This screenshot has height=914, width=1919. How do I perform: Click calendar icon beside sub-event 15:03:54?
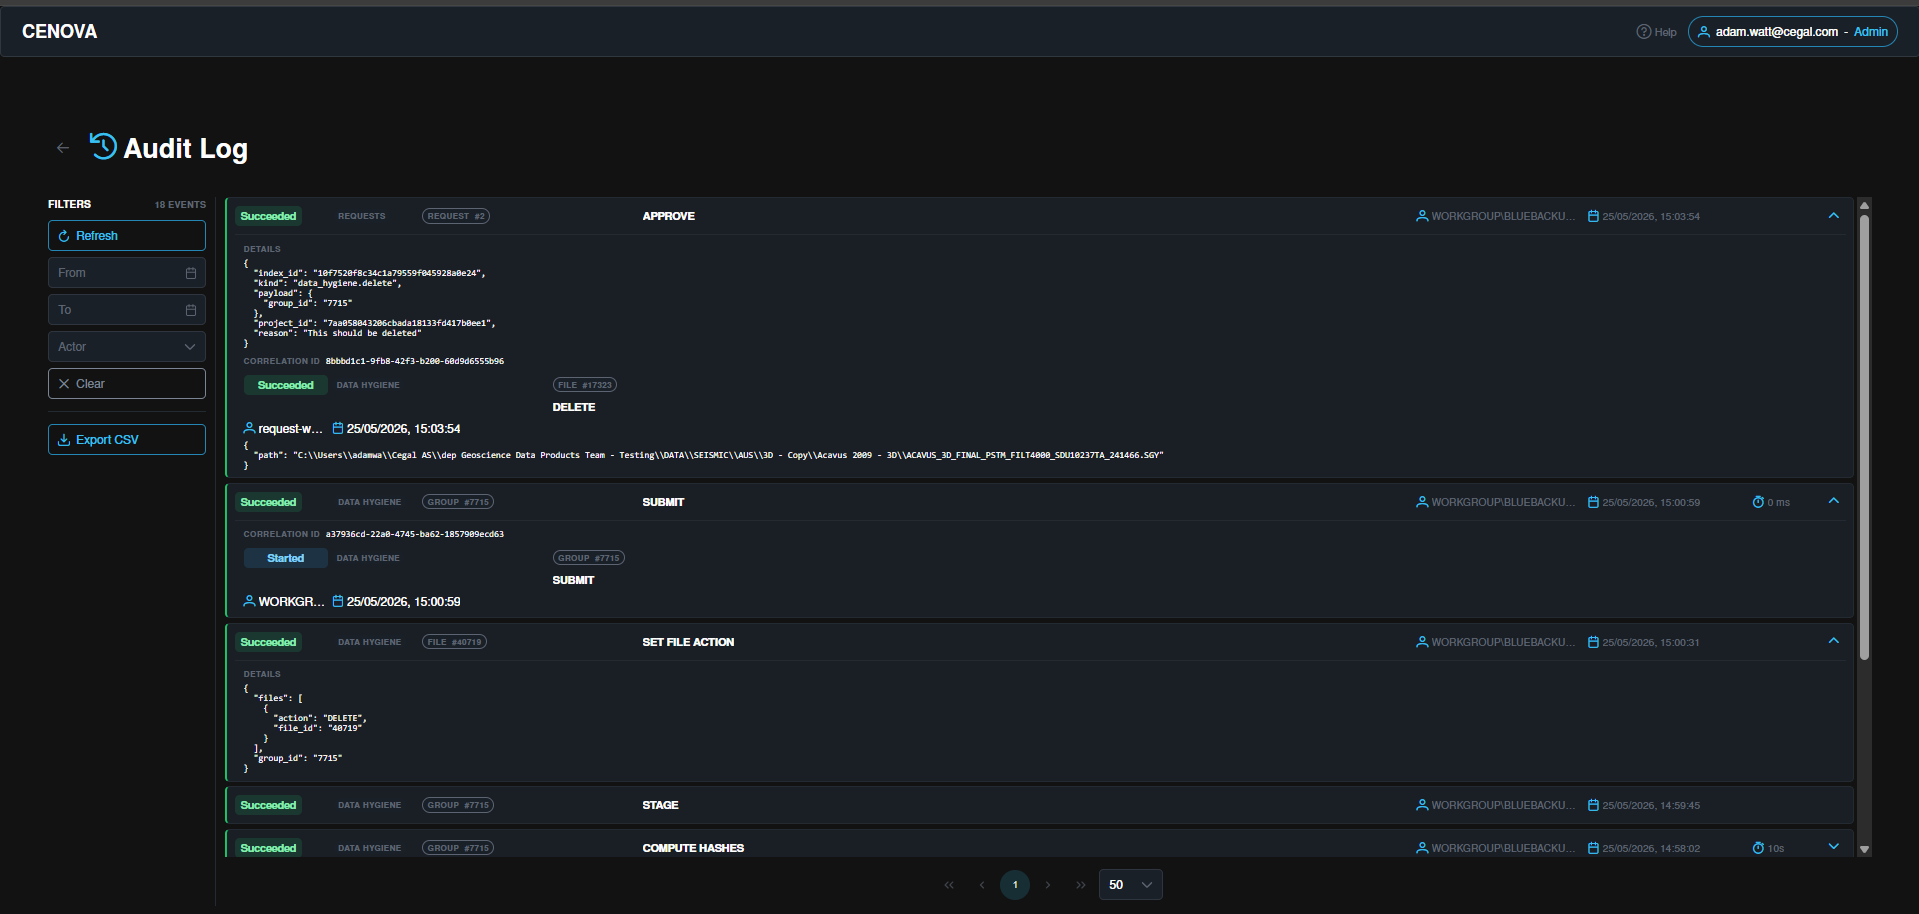338,428
